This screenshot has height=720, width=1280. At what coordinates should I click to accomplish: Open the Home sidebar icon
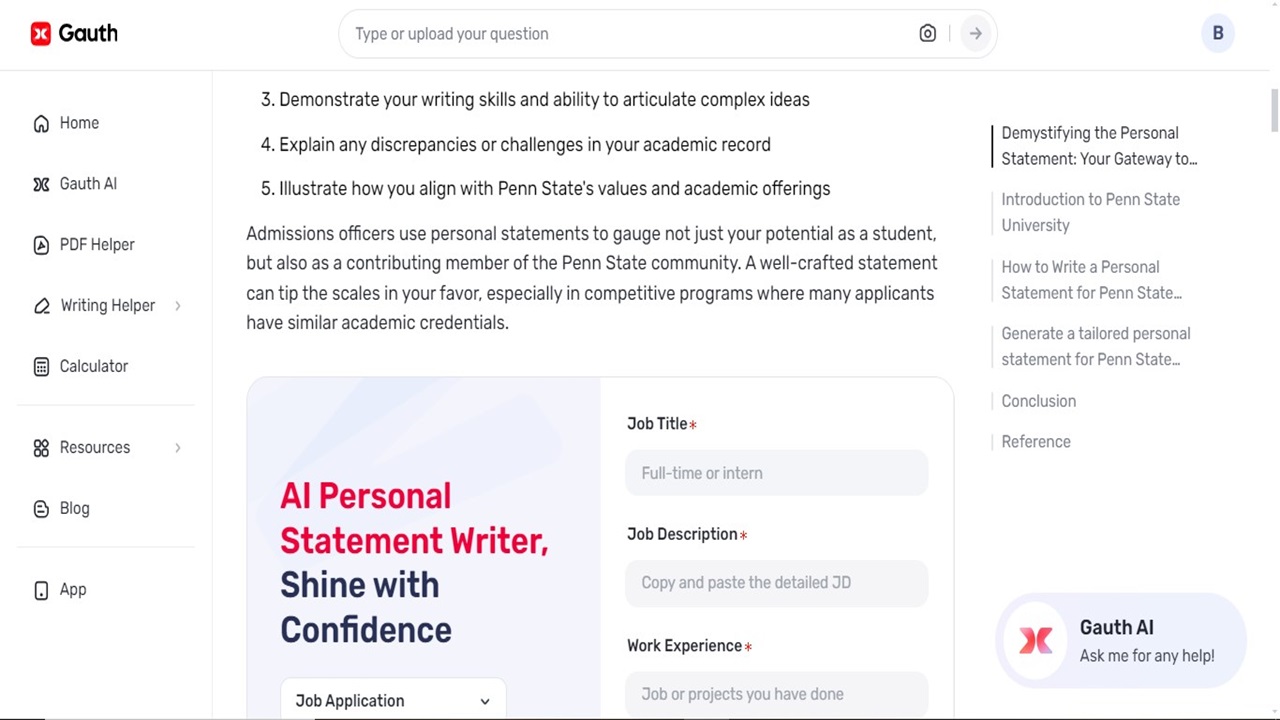41,122
